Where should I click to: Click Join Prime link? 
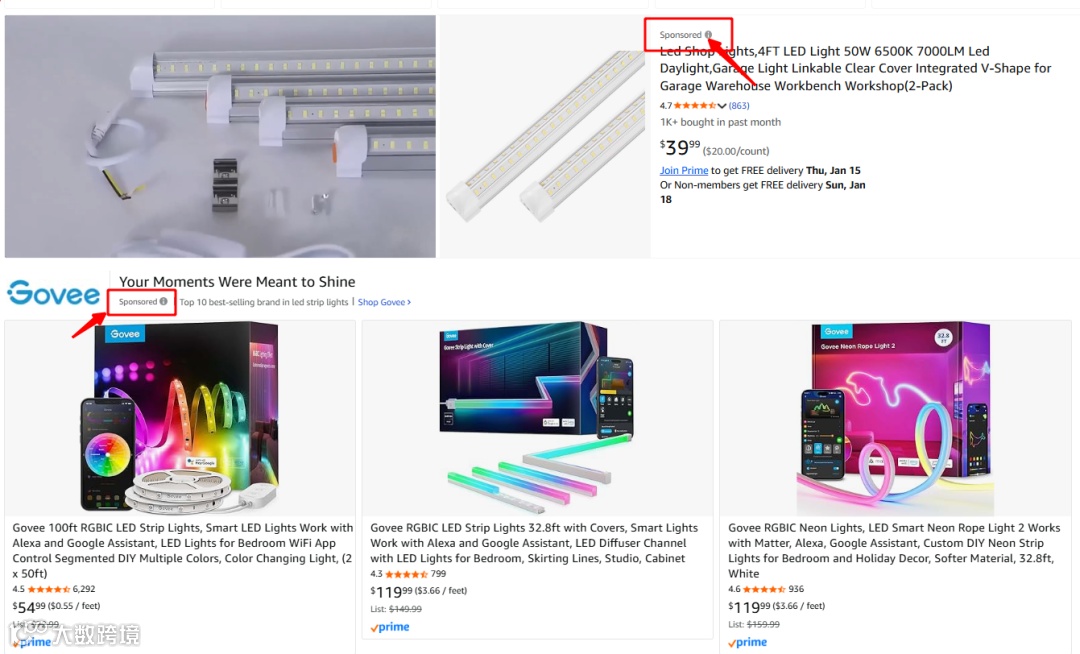point(684,170)
